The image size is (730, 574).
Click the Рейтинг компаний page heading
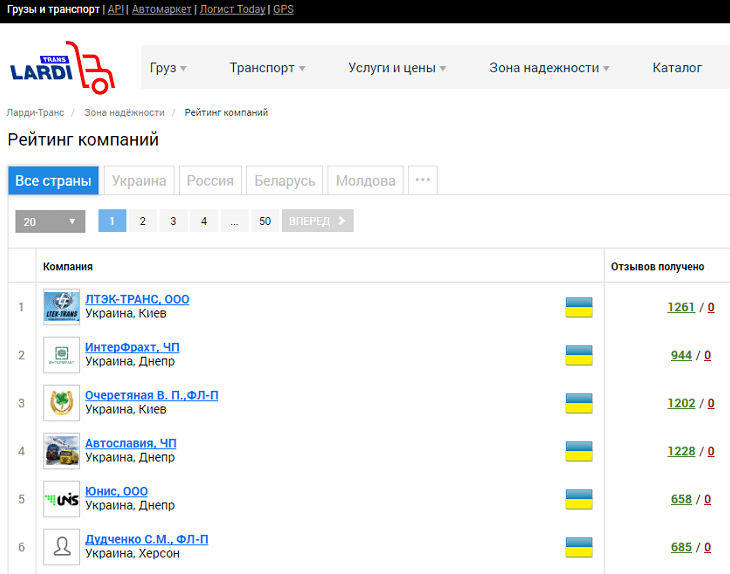(83, 140)
